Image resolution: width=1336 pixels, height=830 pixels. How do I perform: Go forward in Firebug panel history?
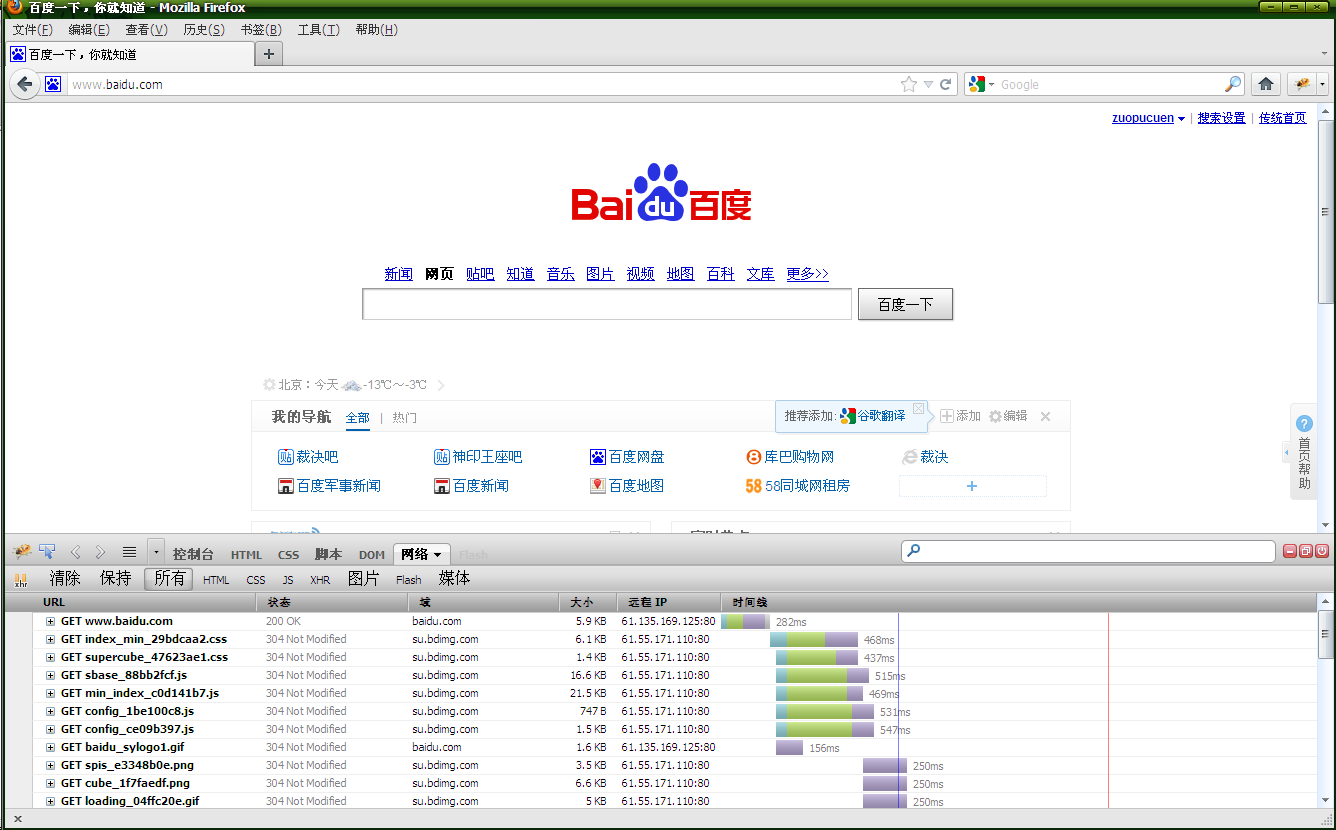point(100,552)
